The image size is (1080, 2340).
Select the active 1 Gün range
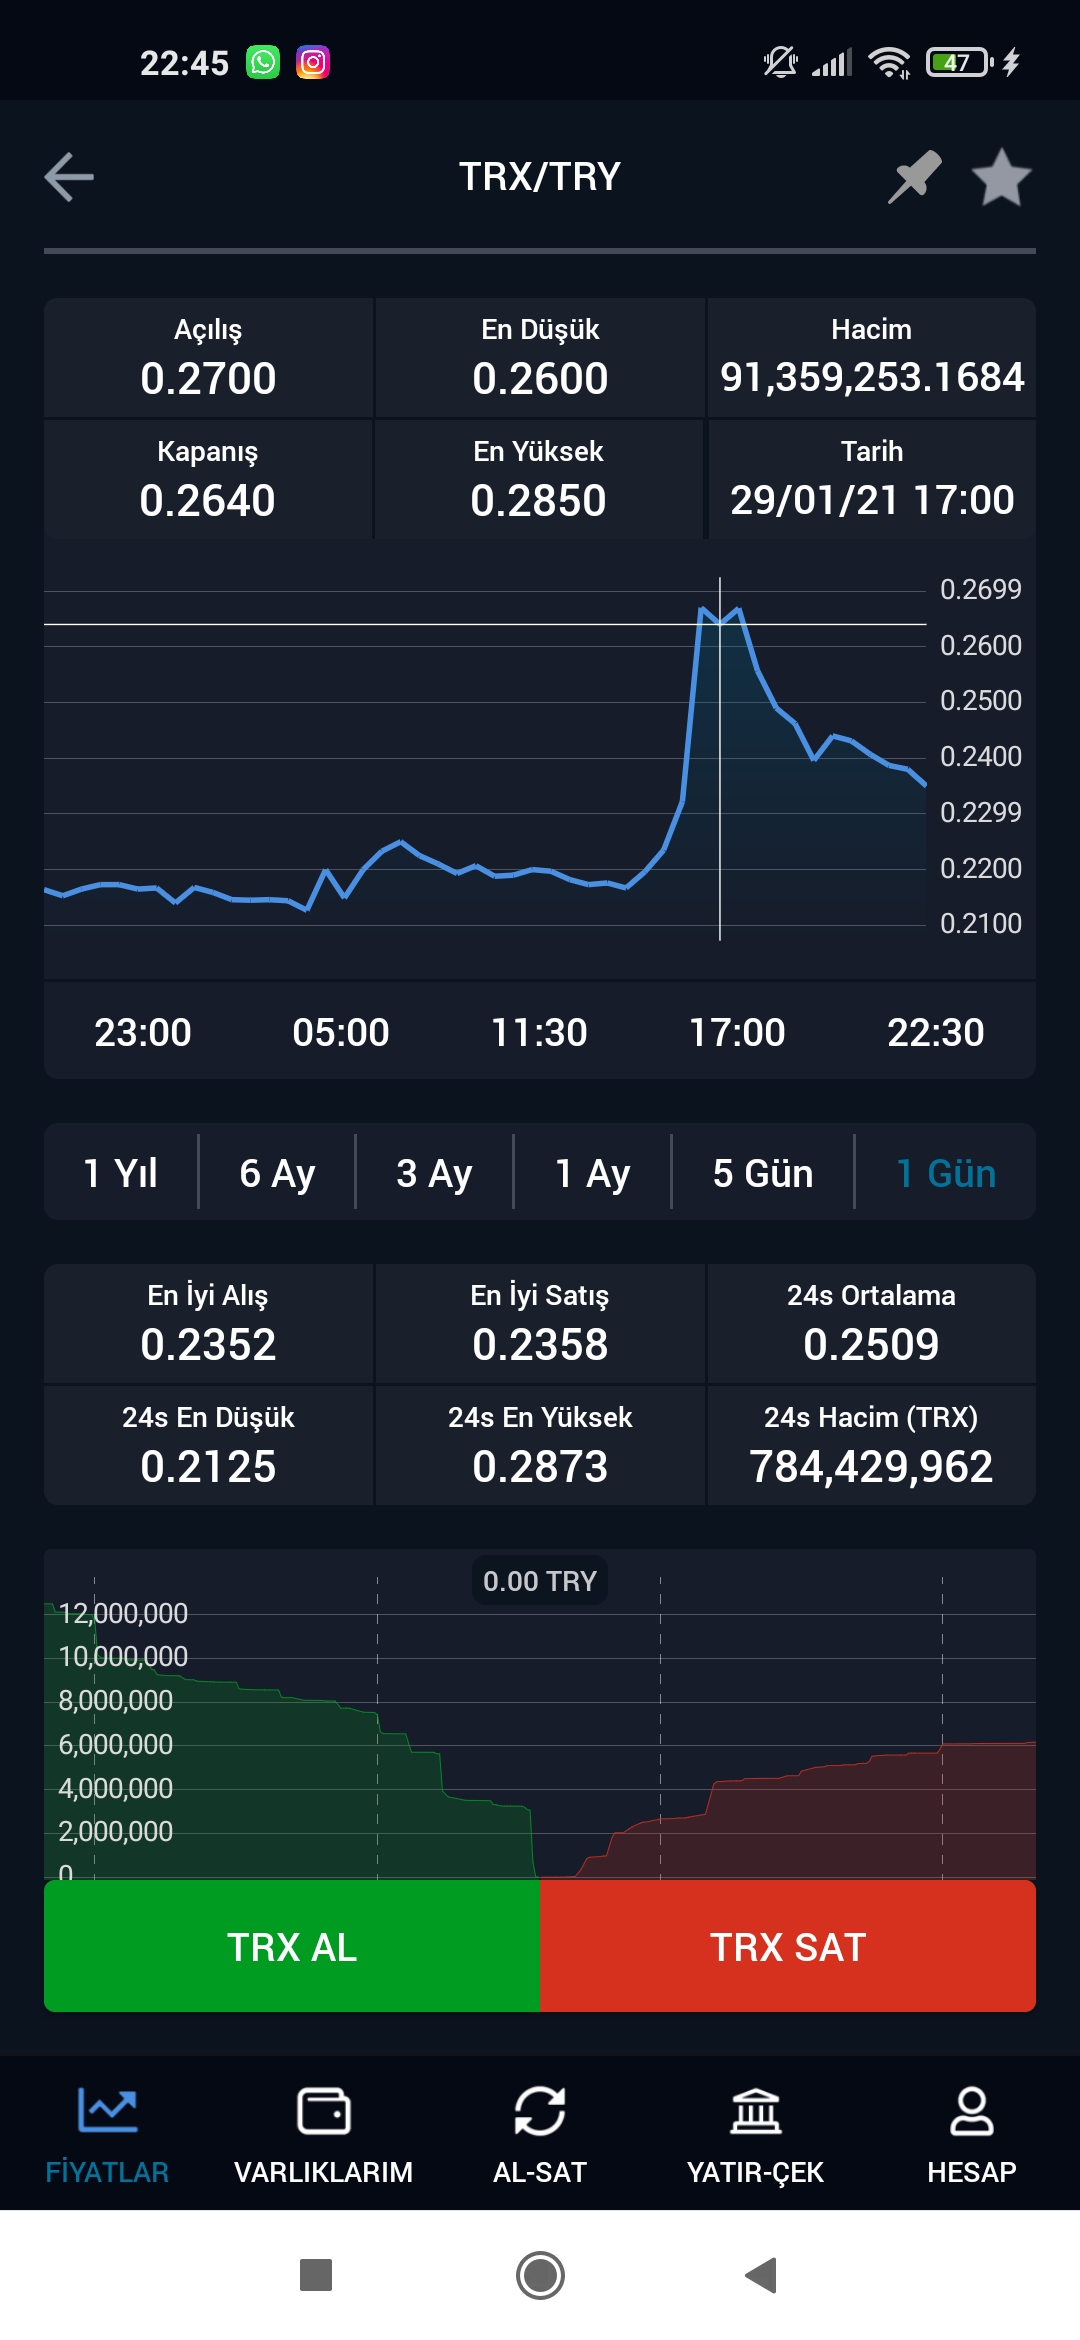[946, 1172]
